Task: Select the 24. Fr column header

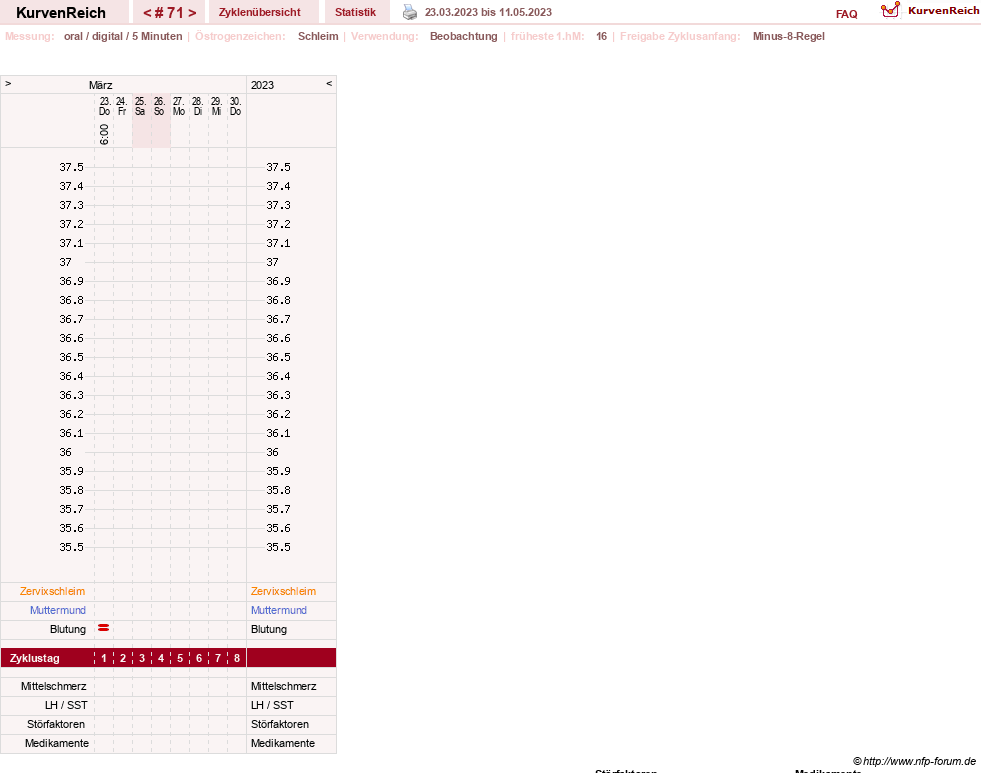Action: pyautogui.click(x=122, y=106)
